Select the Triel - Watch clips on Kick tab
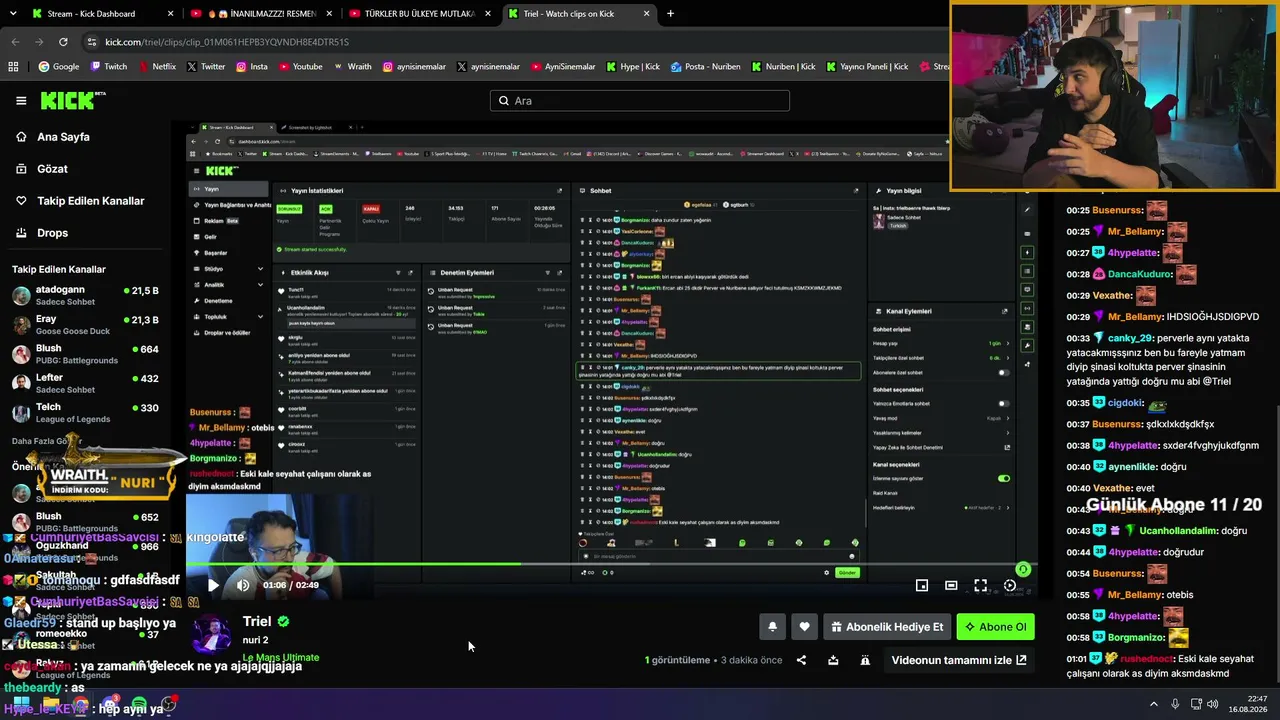Viewport: 1280px width, 720px height. pos(578,14)
